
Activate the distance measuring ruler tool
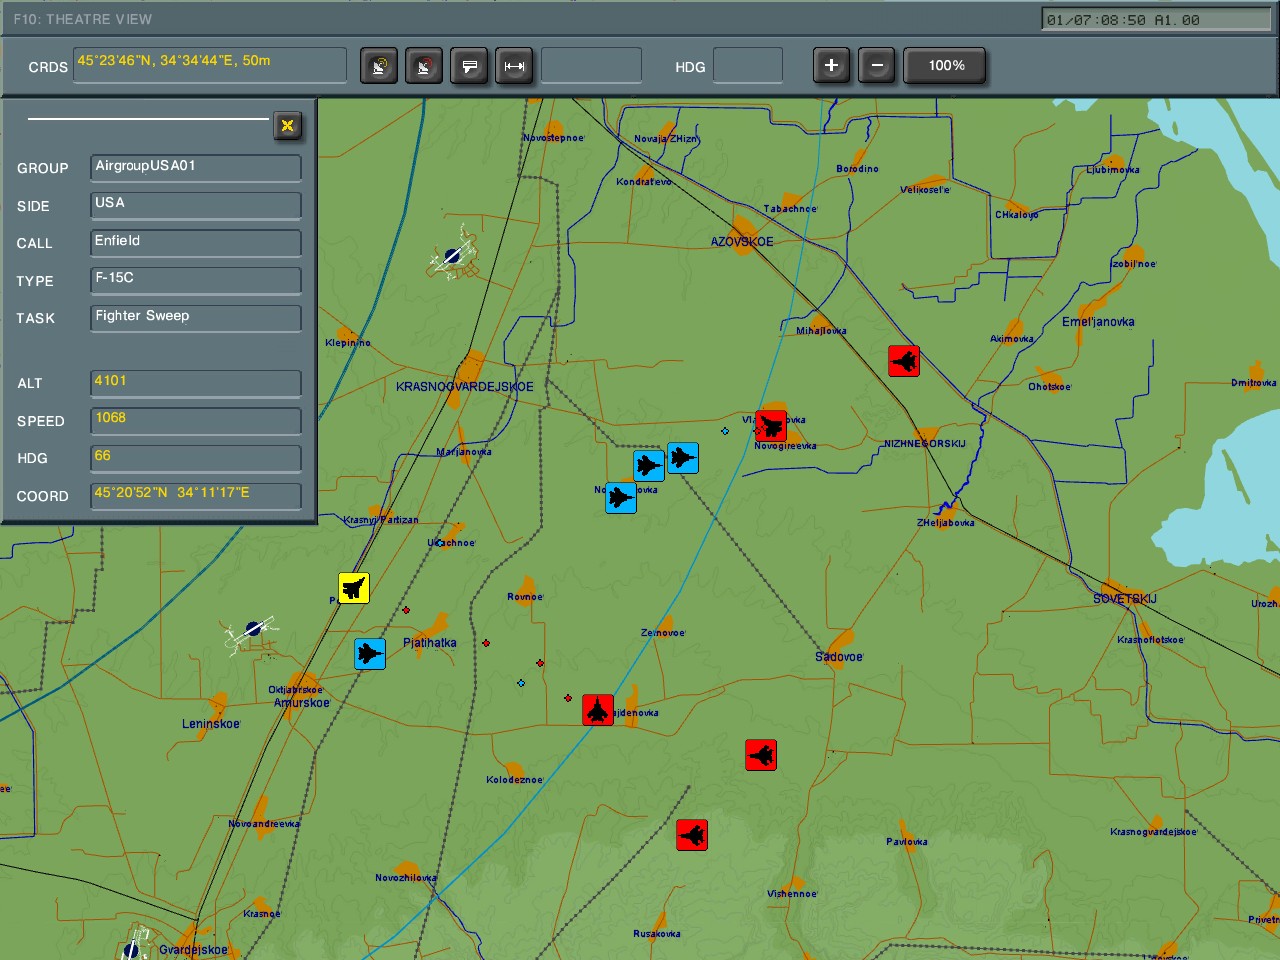(x=514, y=66)
